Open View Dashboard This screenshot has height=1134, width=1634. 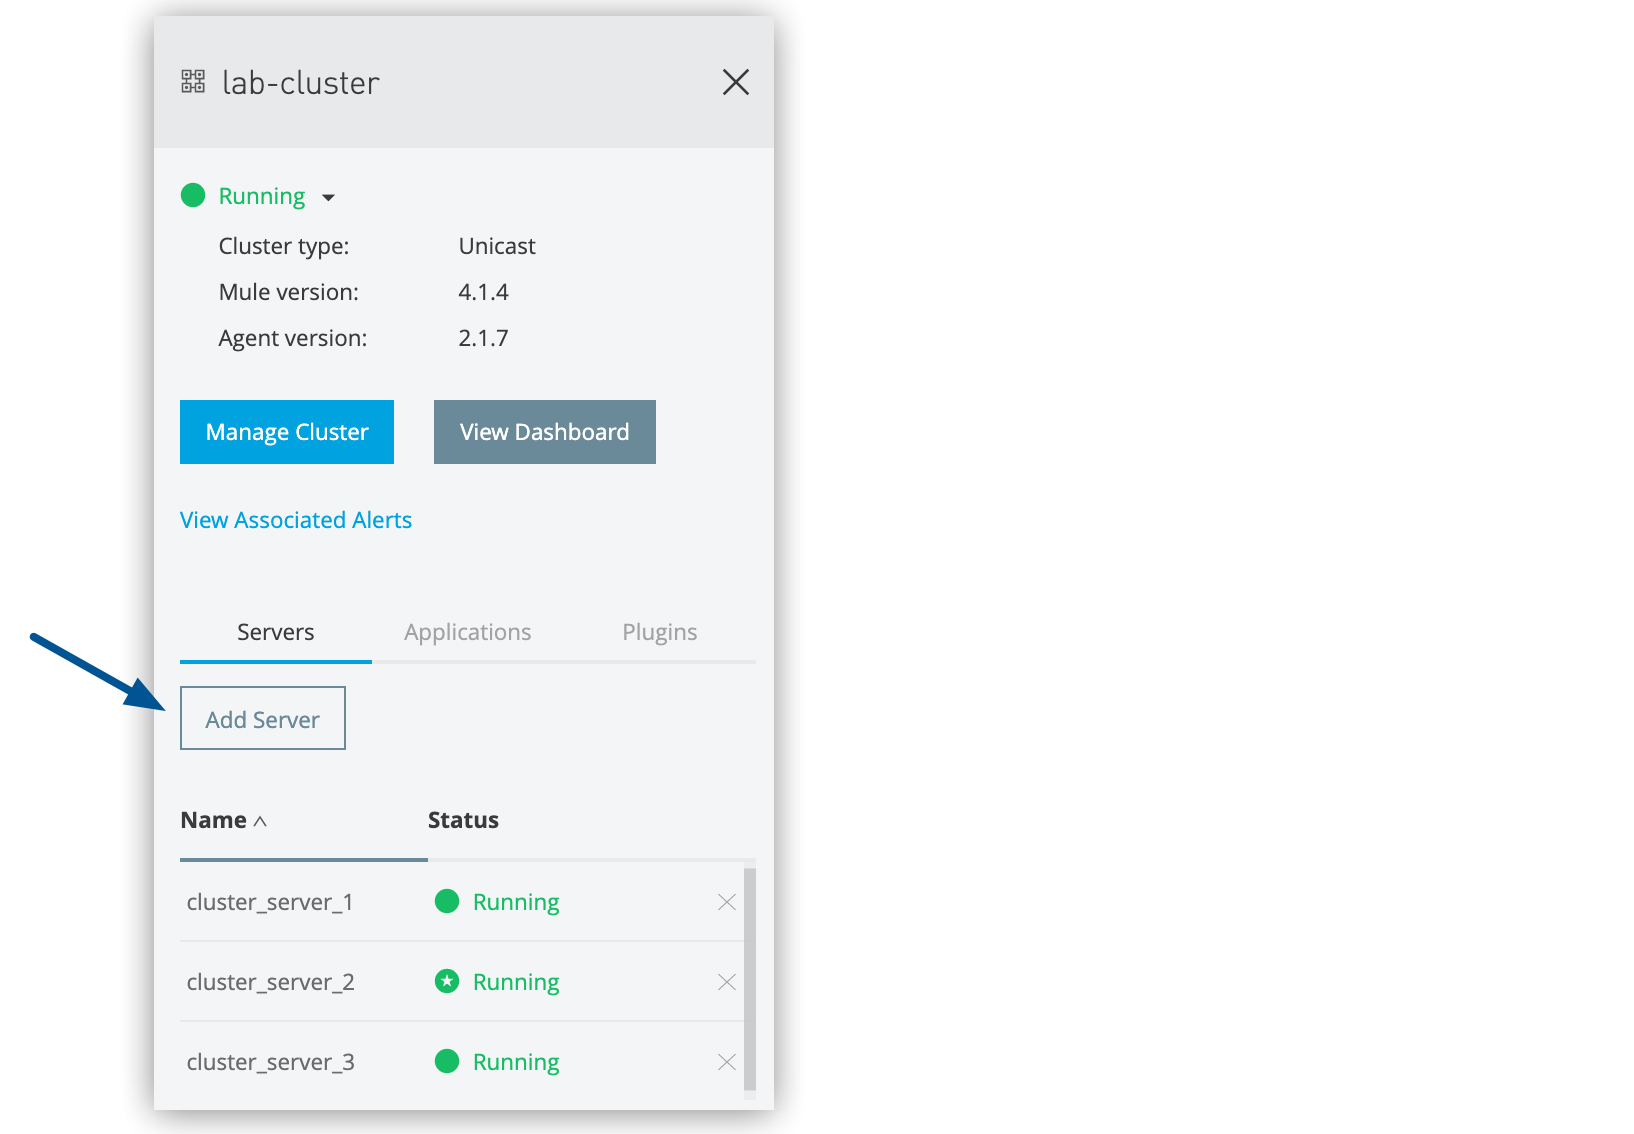(x=545, y=432)
